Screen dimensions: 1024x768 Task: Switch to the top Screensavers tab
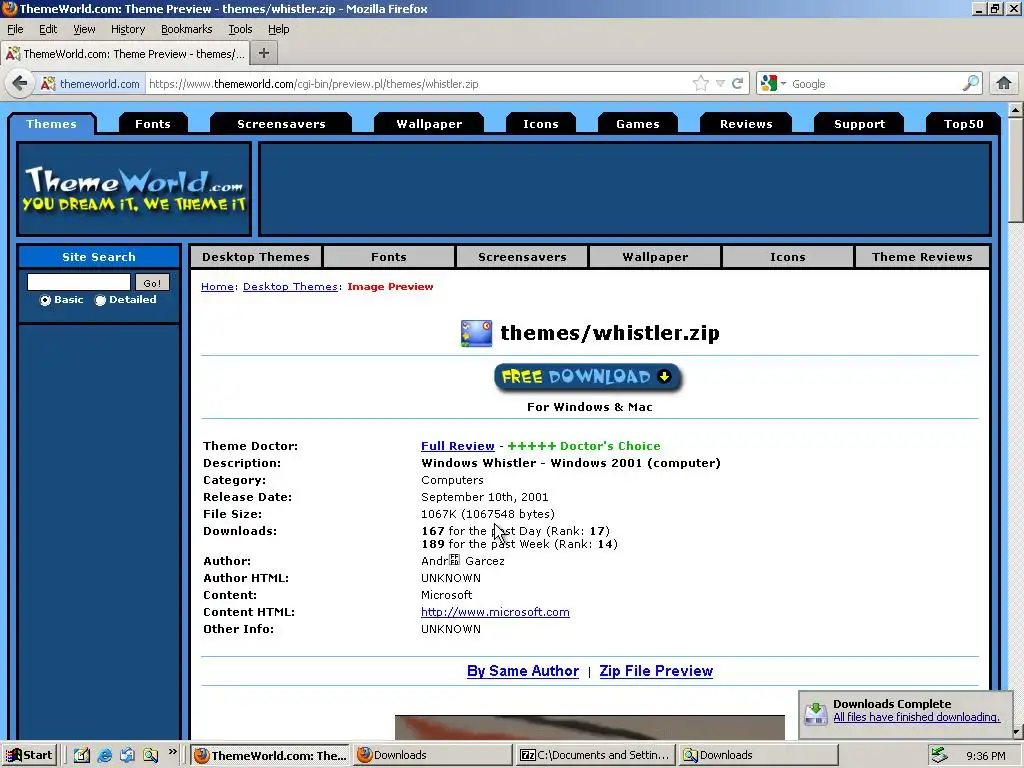click(x=281, y=124)
